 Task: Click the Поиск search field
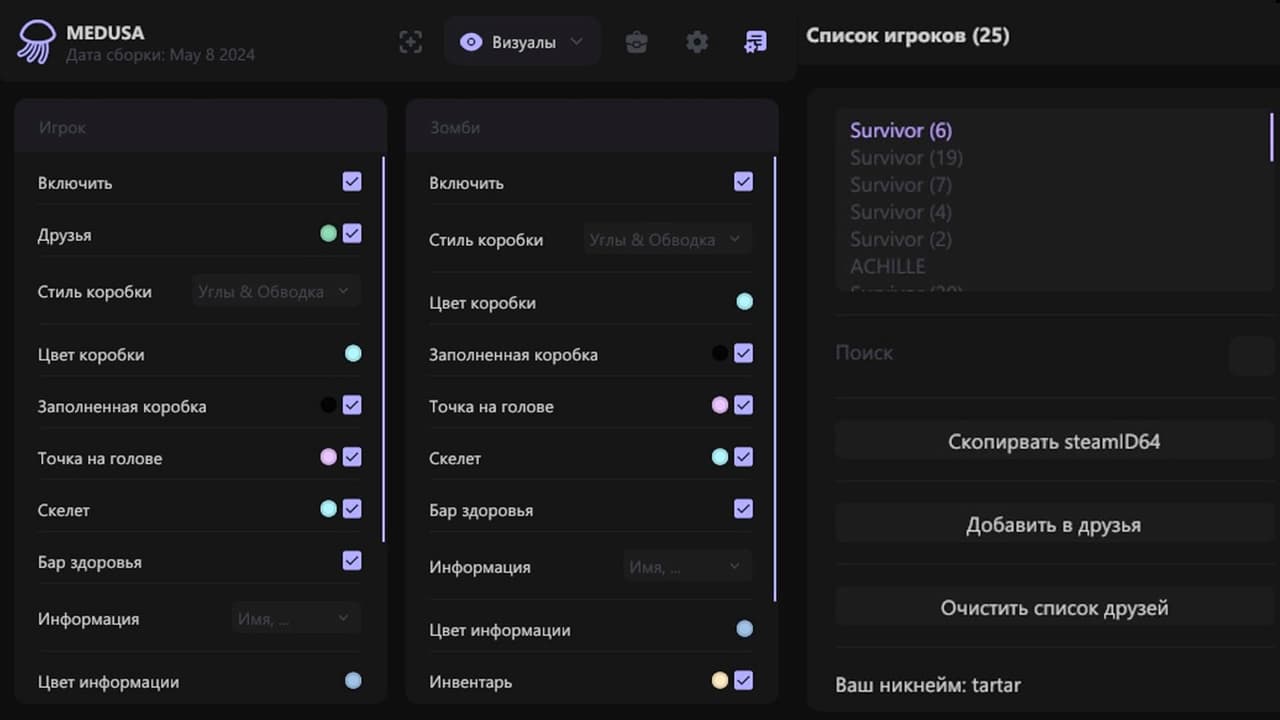point(1054,354)
